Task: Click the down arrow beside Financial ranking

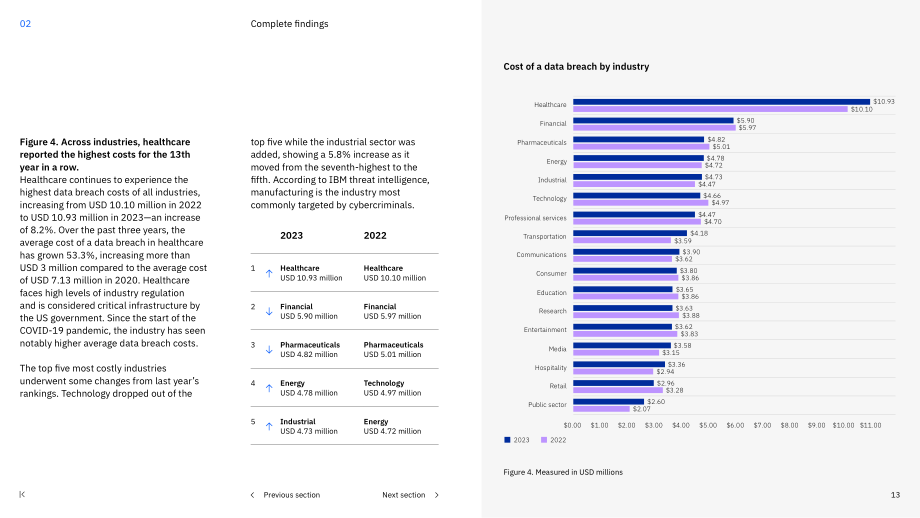Action: [269, 312]
